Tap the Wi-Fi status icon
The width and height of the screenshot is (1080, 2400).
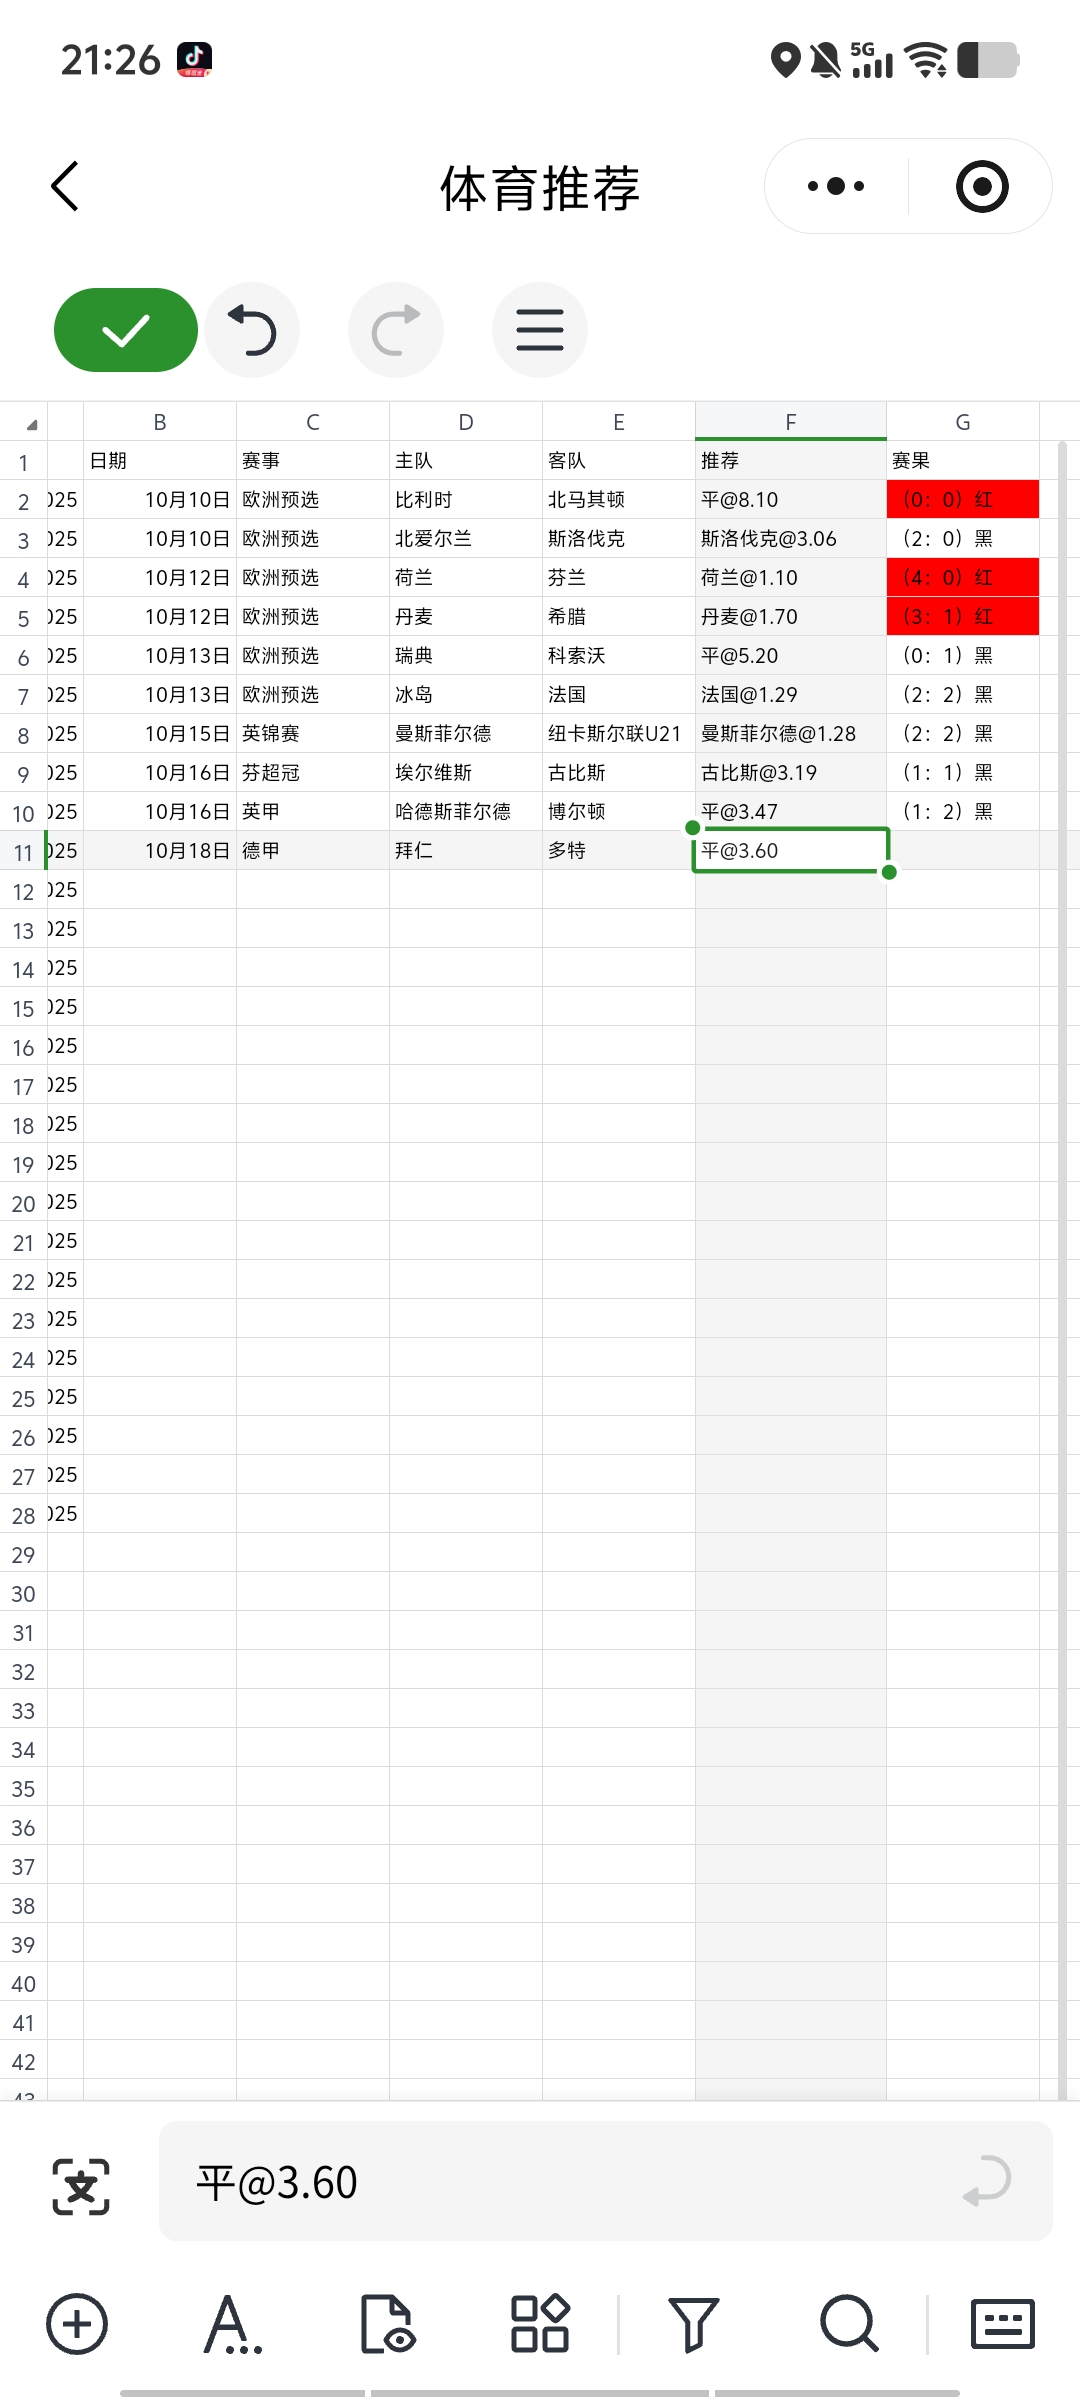(x=926, y=60)
